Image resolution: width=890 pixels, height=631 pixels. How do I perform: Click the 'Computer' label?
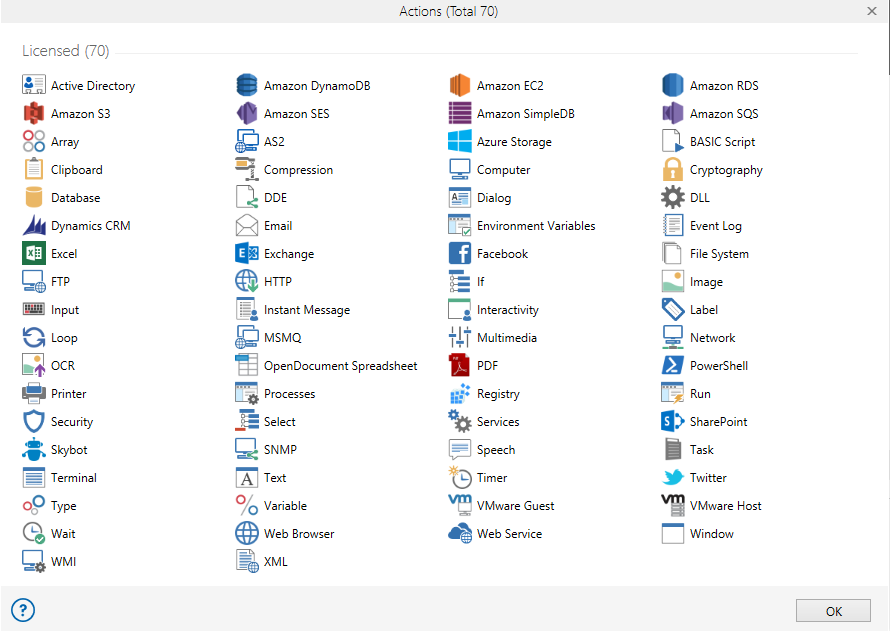point(503,170)
